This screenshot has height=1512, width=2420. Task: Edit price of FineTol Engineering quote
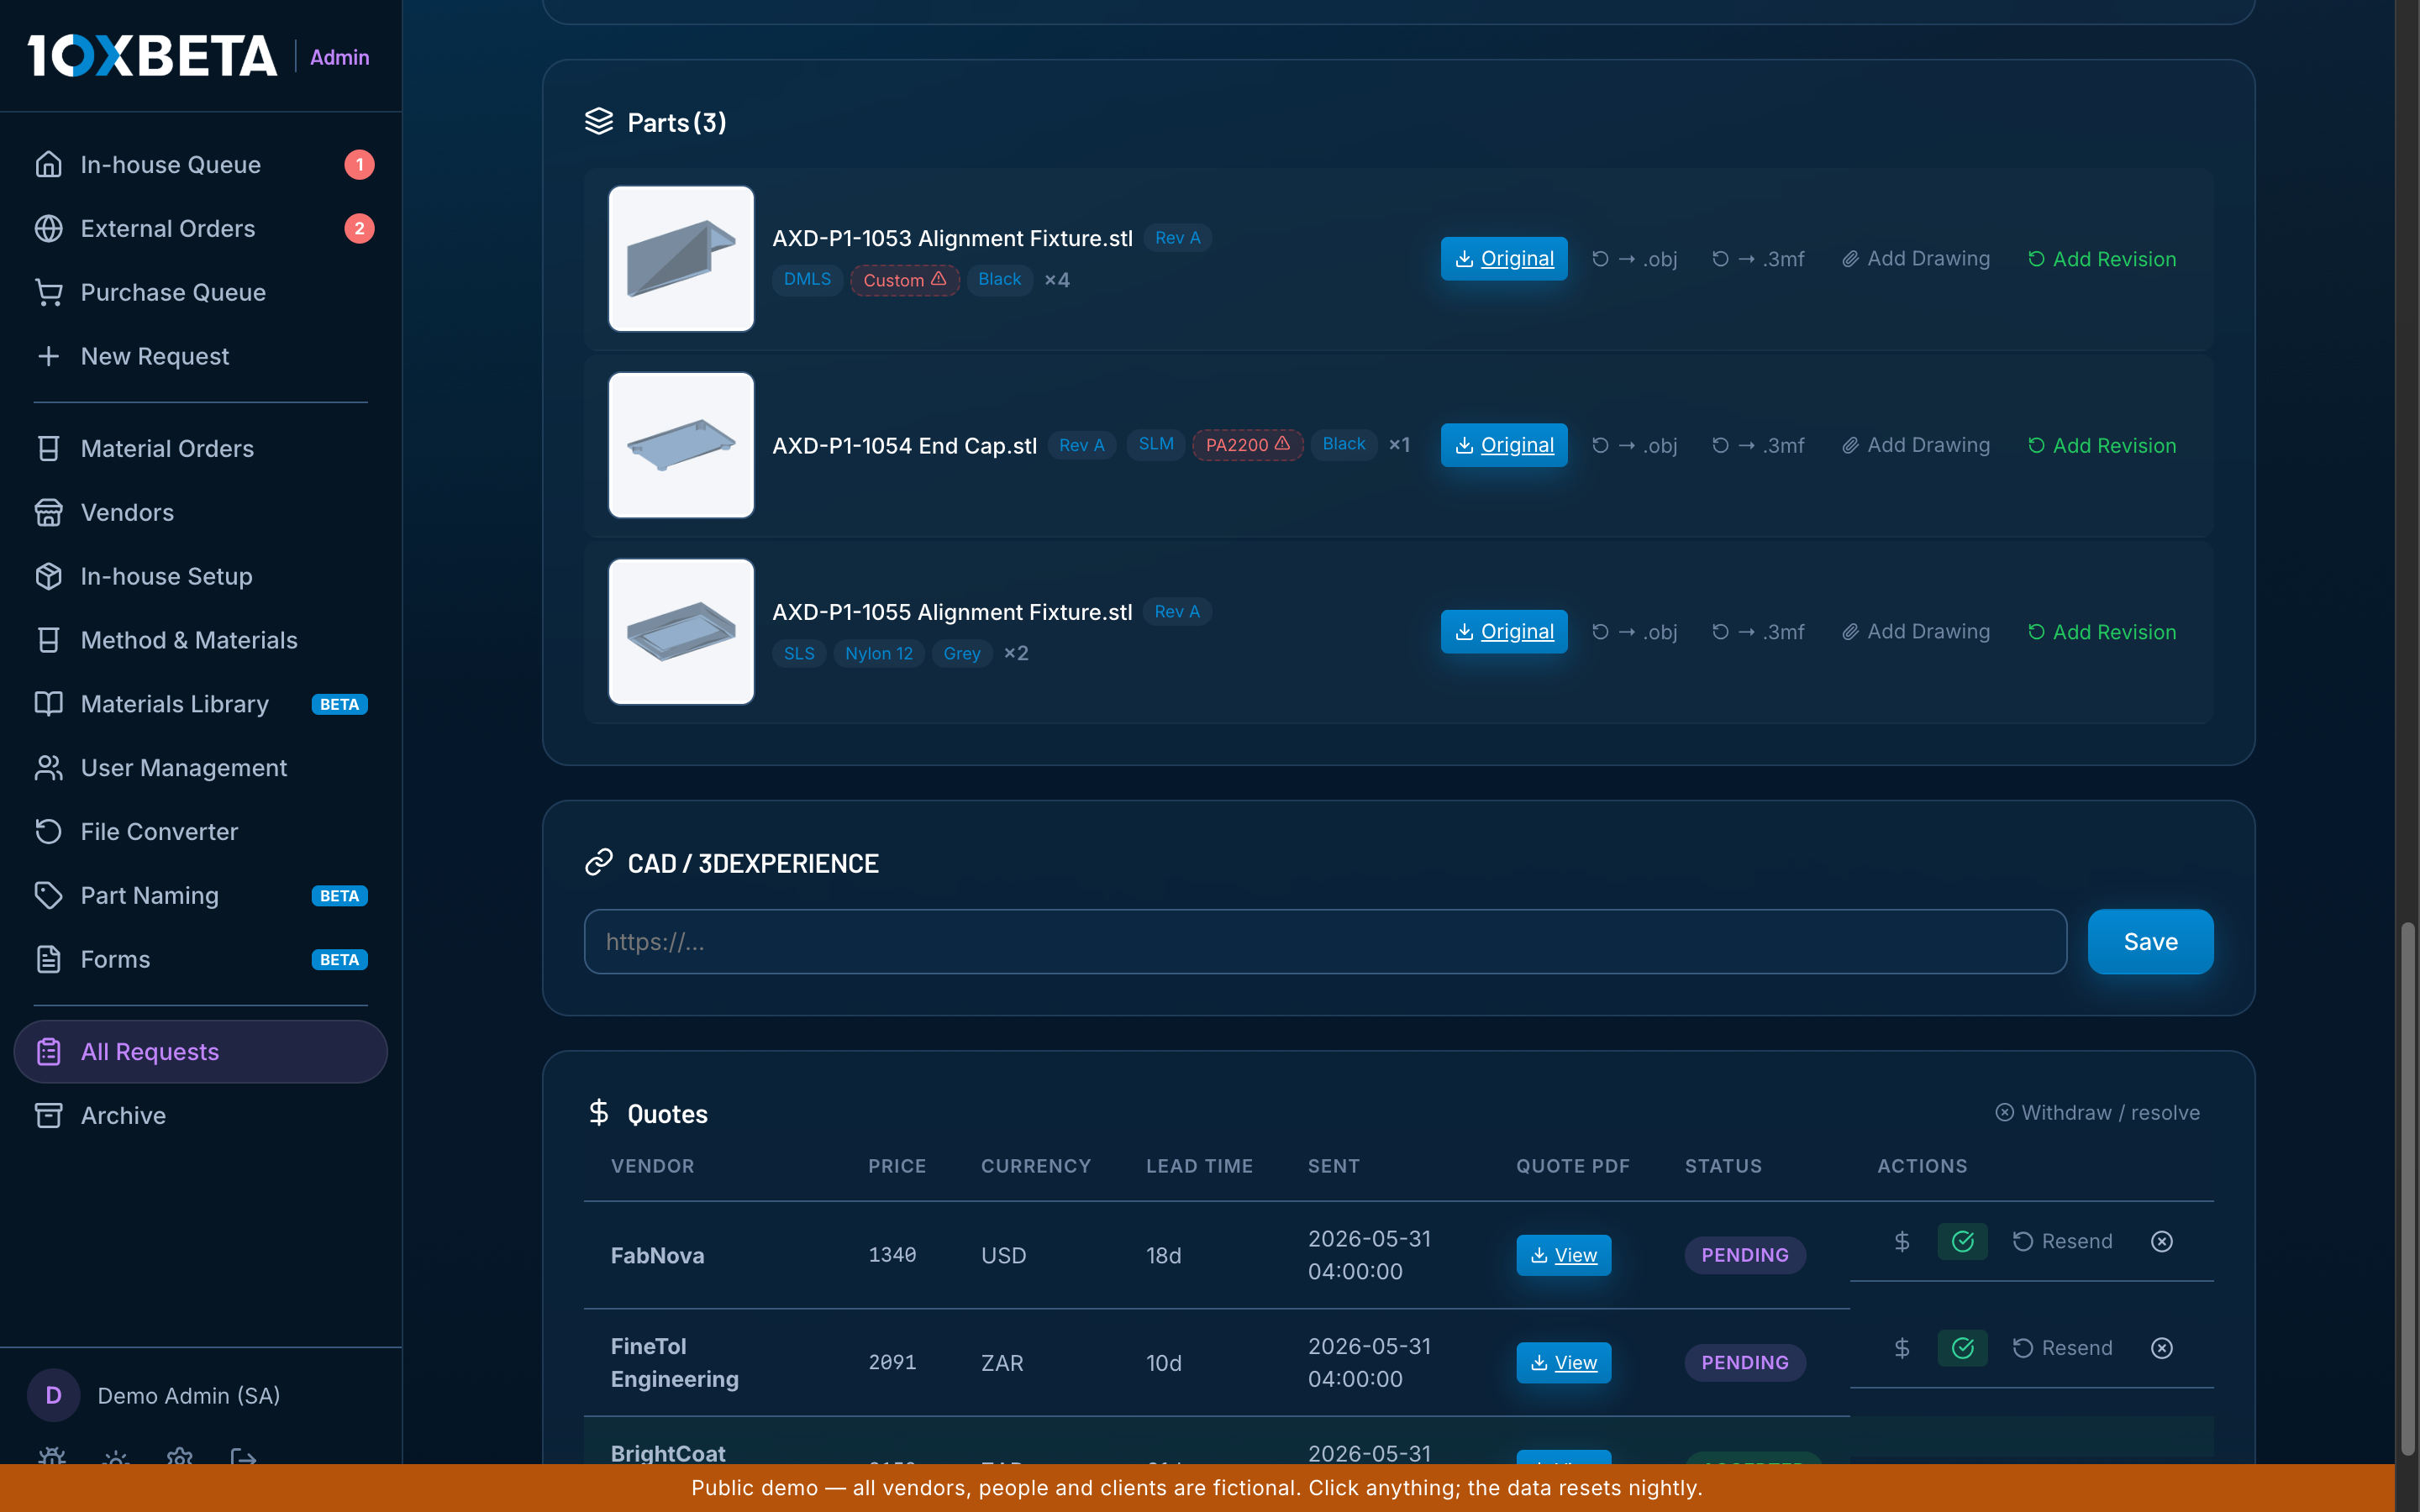click(x=1902, y=1349)
